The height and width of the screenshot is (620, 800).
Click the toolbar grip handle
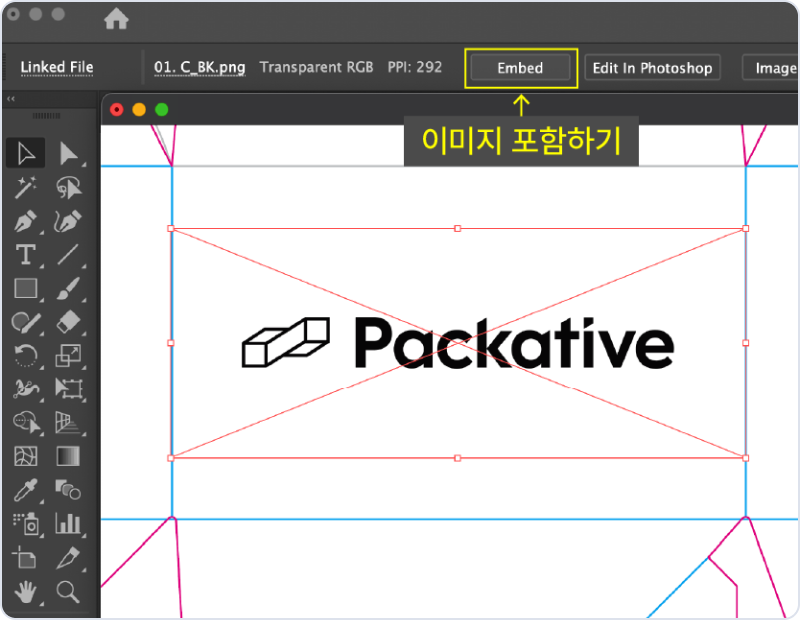pyautogui.click(x=46, y=116)
